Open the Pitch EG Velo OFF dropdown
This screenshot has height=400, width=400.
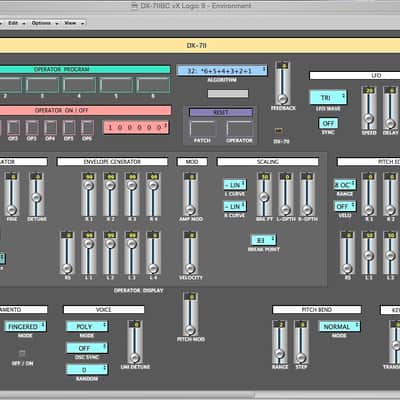pos(345,206)
